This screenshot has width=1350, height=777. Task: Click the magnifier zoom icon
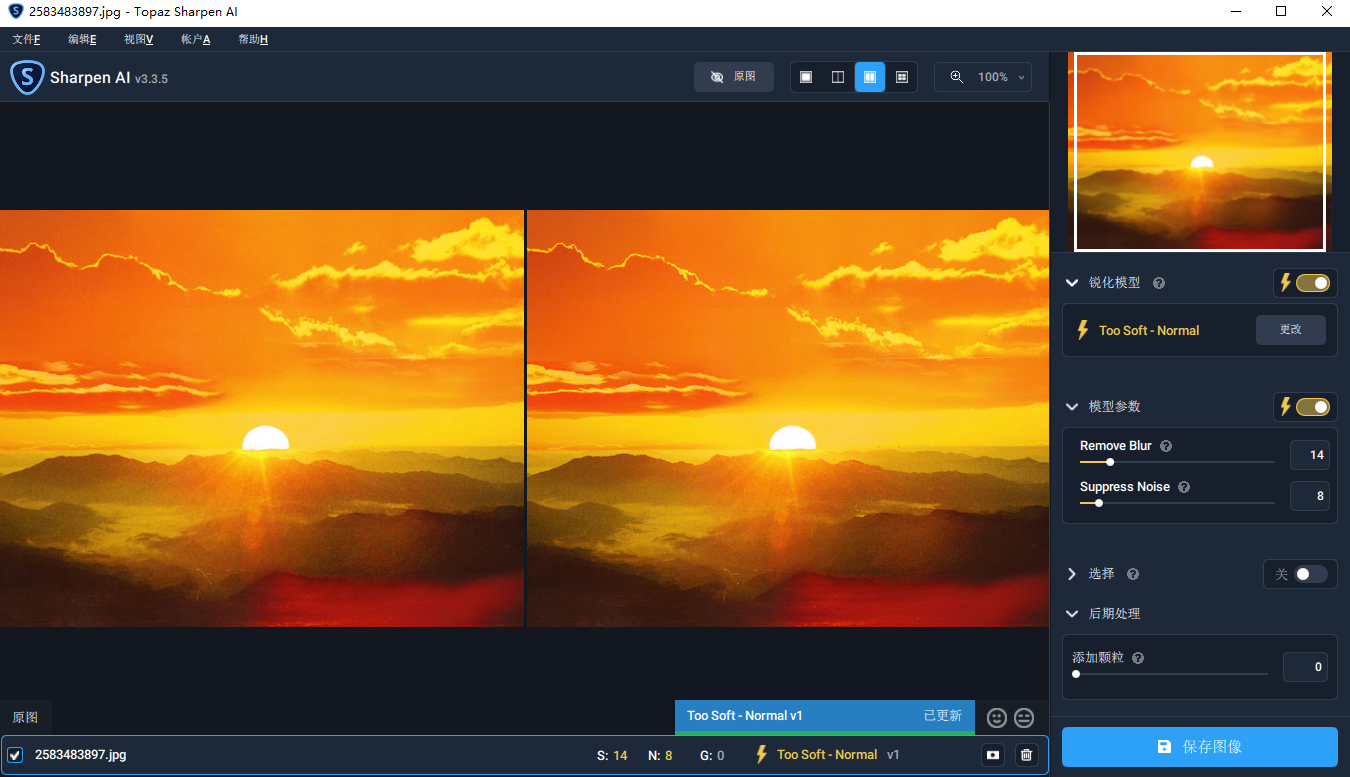pyautogui.click(x=957, y=77)
